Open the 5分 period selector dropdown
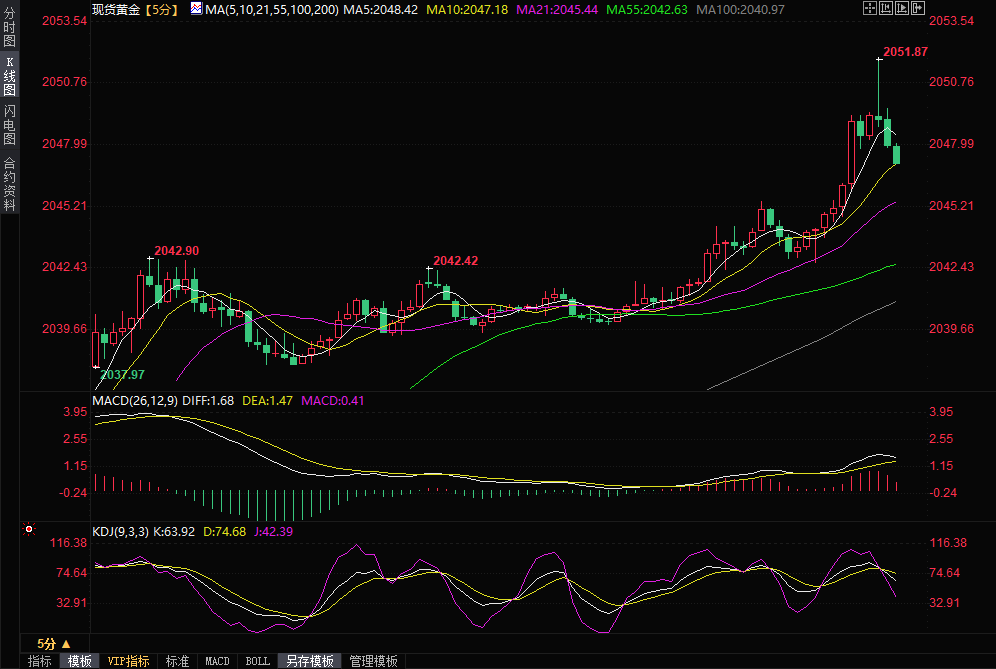 click(53, 643)
